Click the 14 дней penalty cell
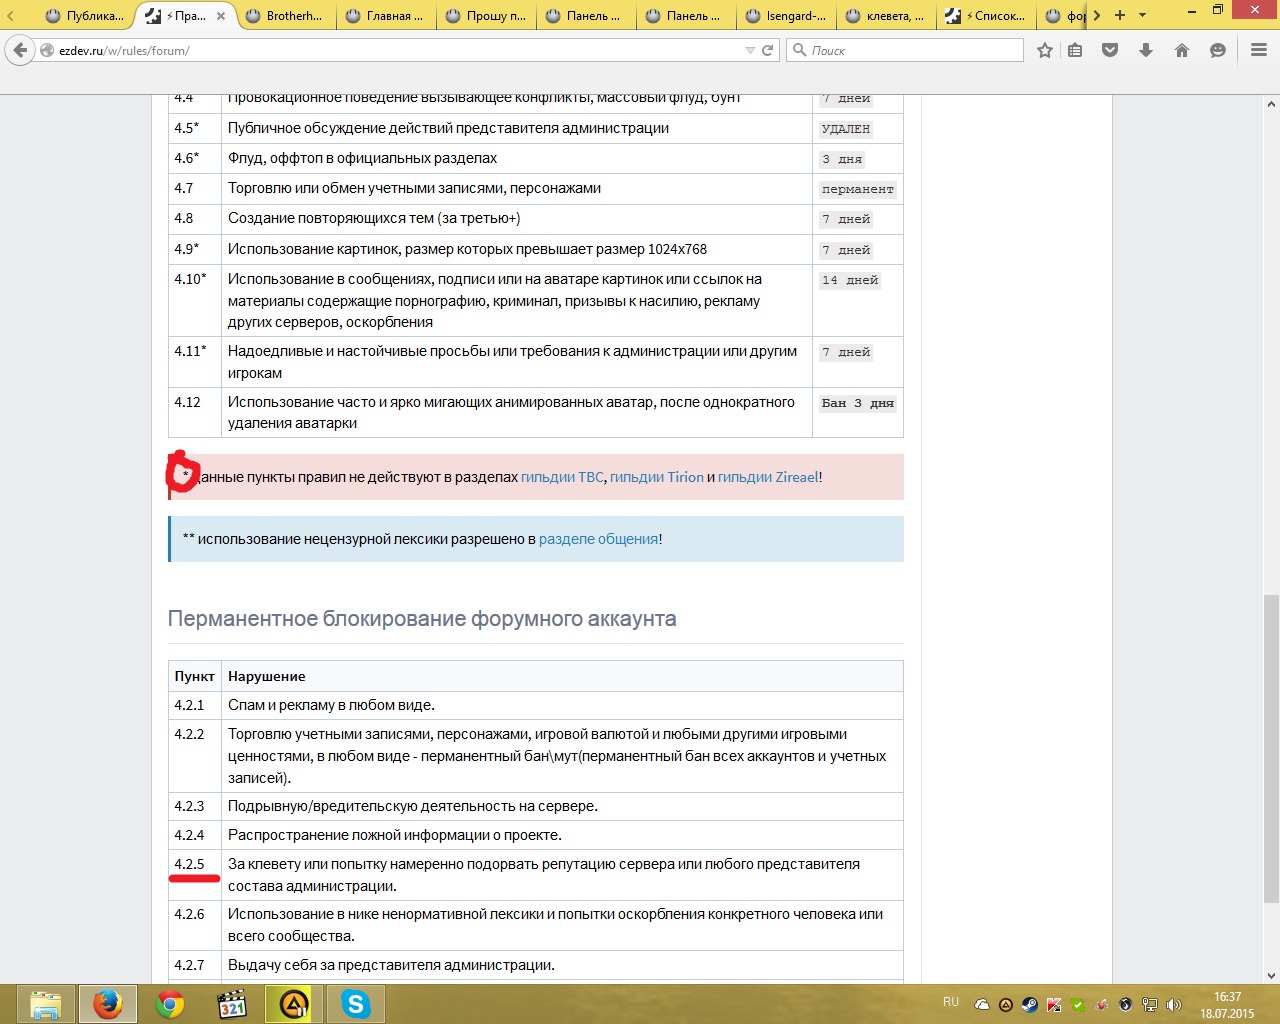The width and height of the screenshot is (1280, 1024). point(850,280)
